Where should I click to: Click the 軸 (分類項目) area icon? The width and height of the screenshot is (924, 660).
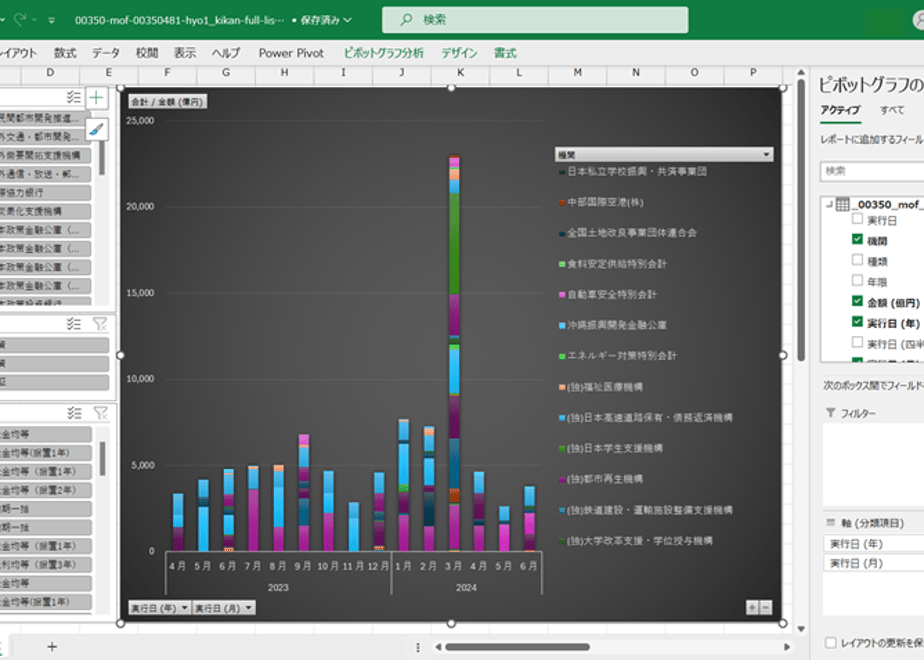831,522
